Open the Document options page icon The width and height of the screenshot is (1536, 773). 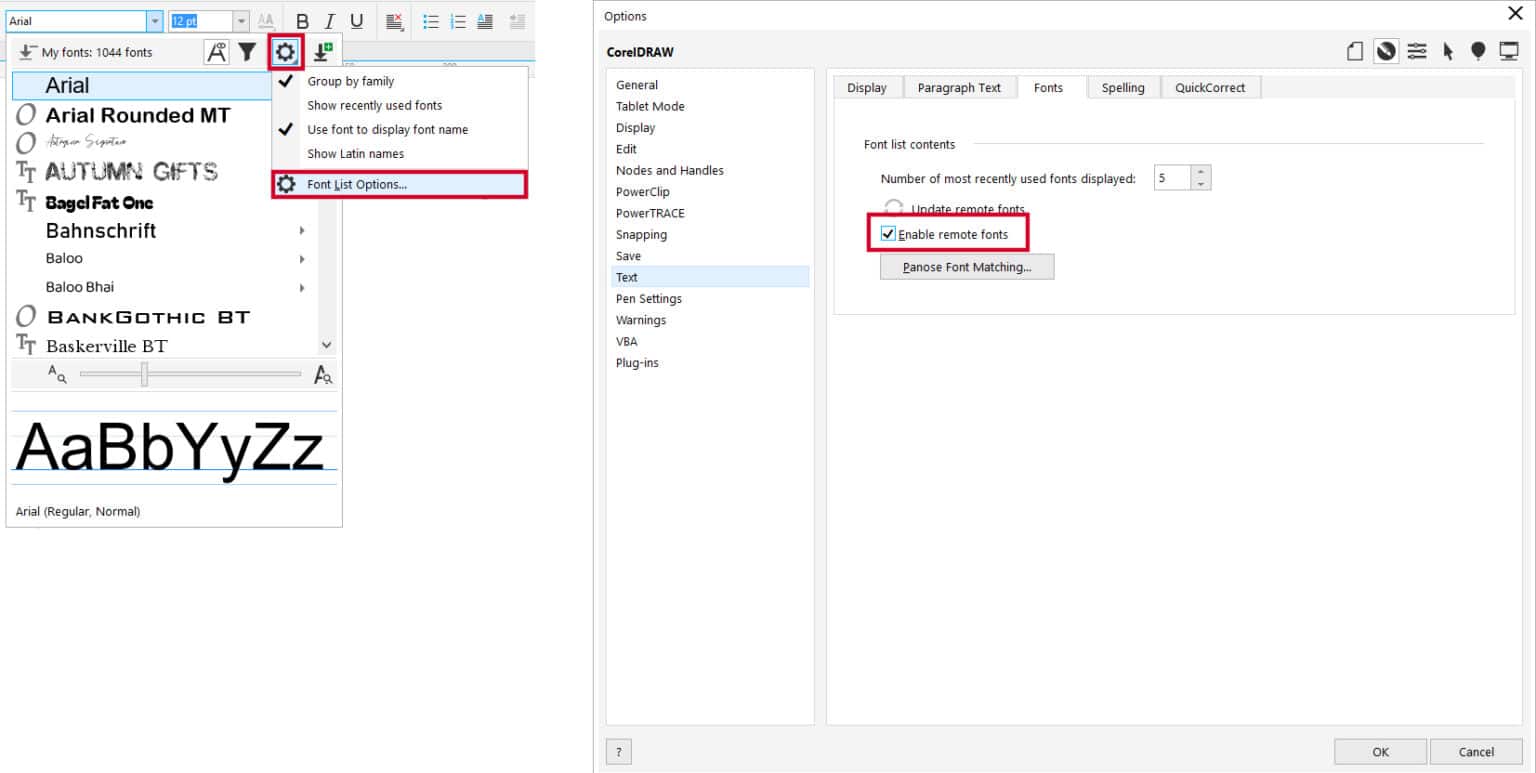pos(1355,49)
